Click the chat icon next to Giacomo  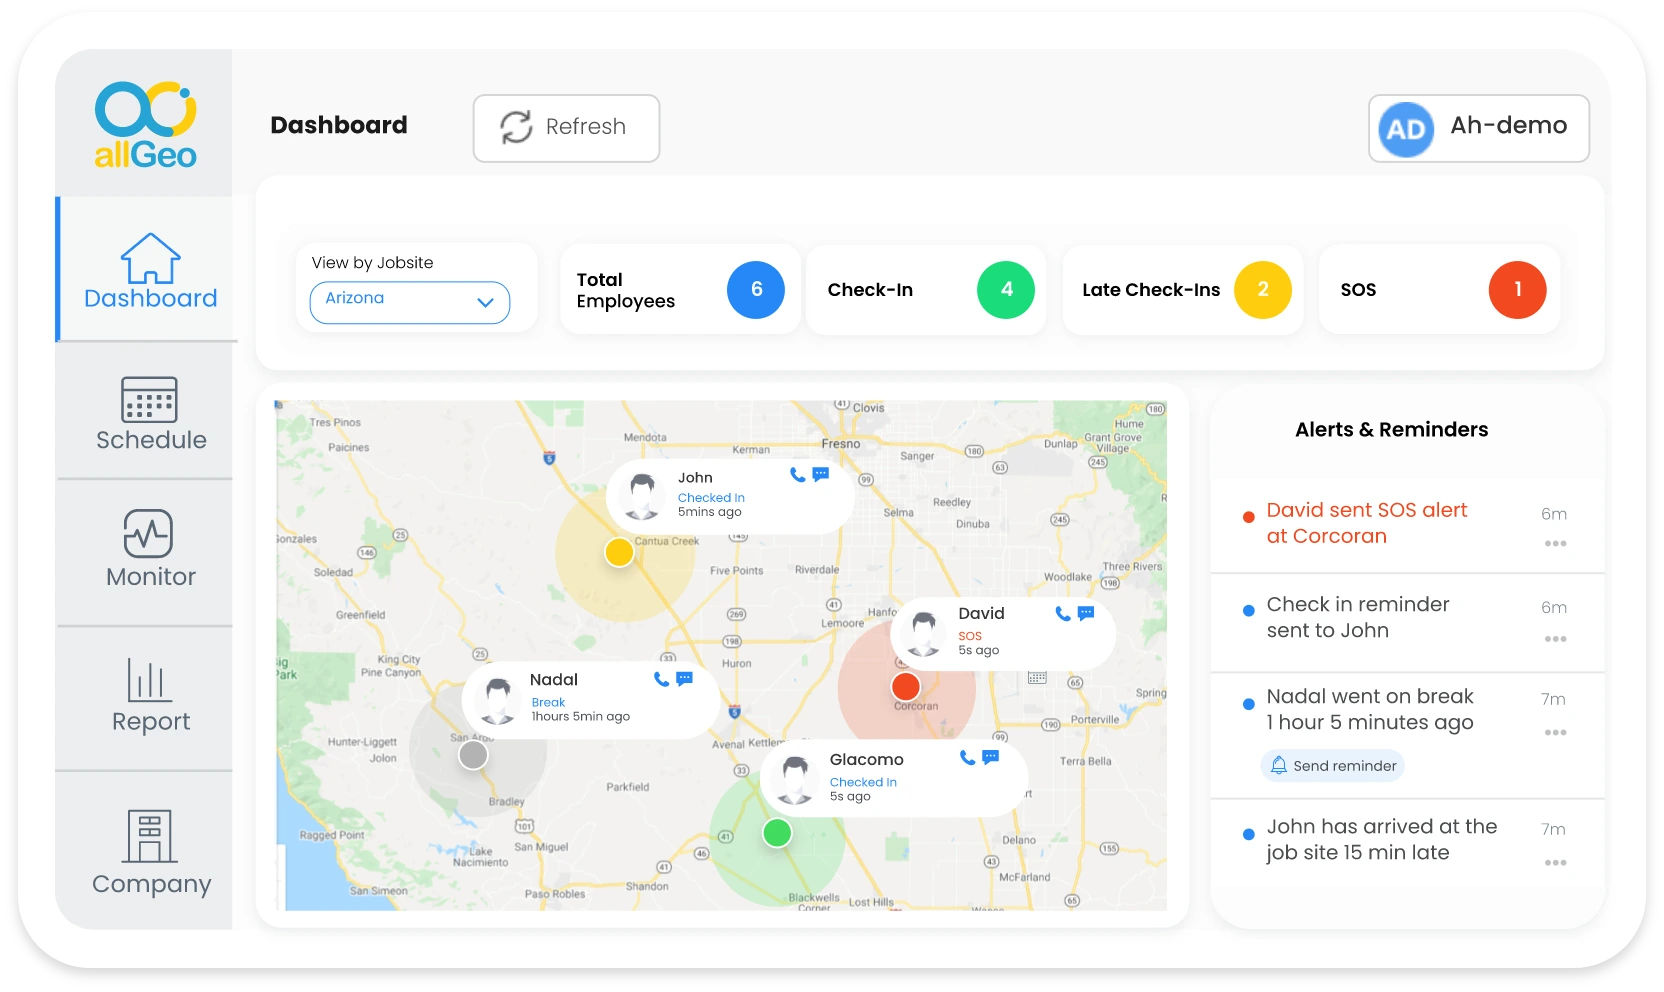click(x=989, y=757)
